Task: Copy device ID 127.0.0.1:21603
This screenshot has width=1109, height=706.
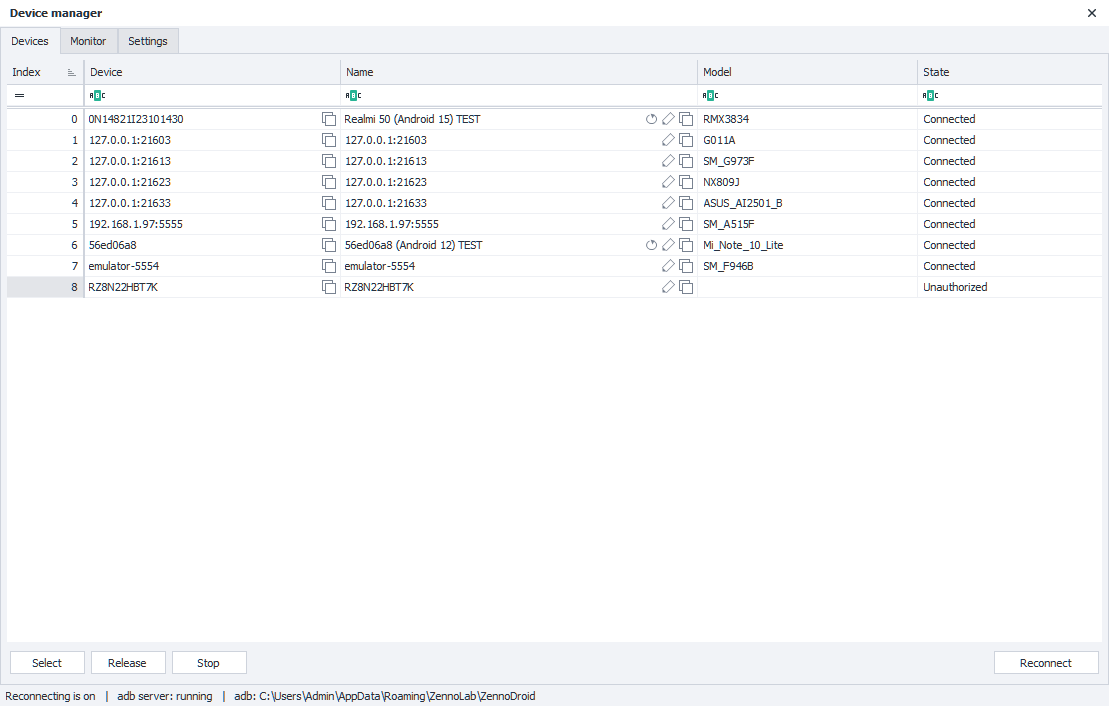Action: pos(329,140)
